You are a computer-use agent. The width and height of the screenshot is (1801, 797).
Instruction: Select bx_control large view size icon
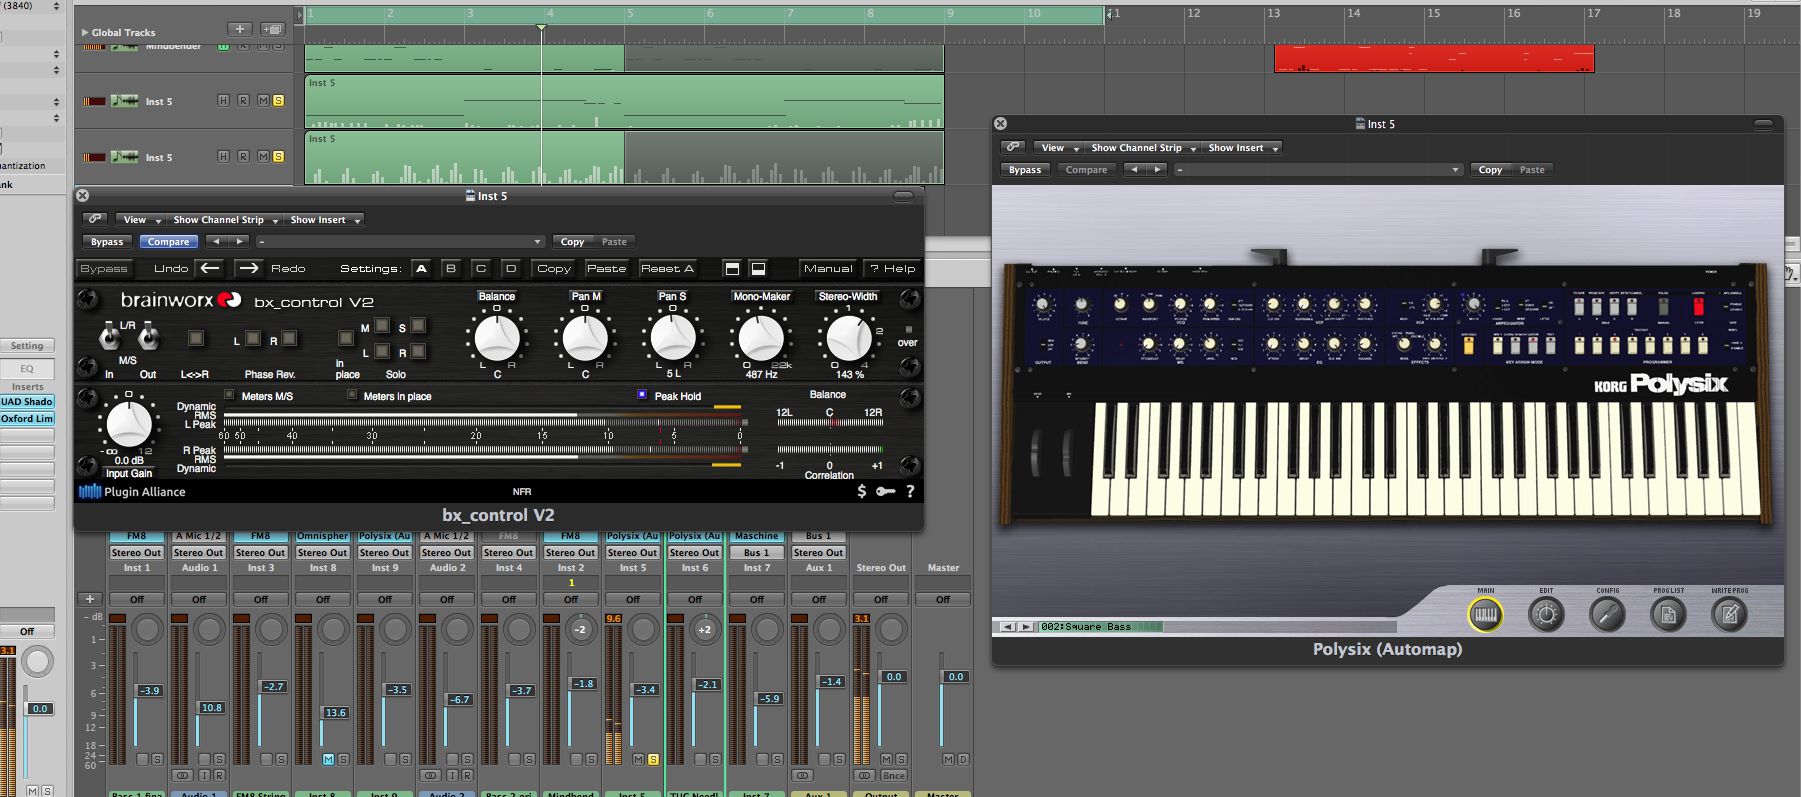point(732,268)
